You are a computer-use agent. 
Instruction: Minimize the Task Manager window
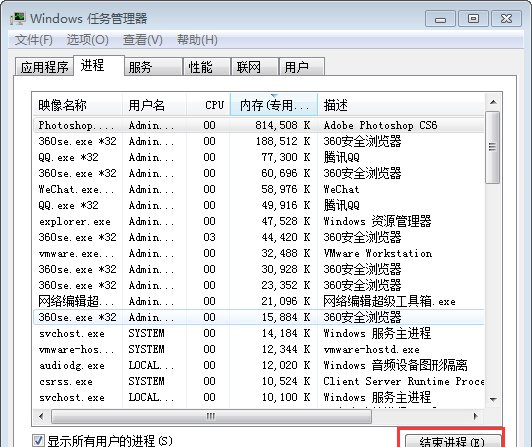(440, 19)
